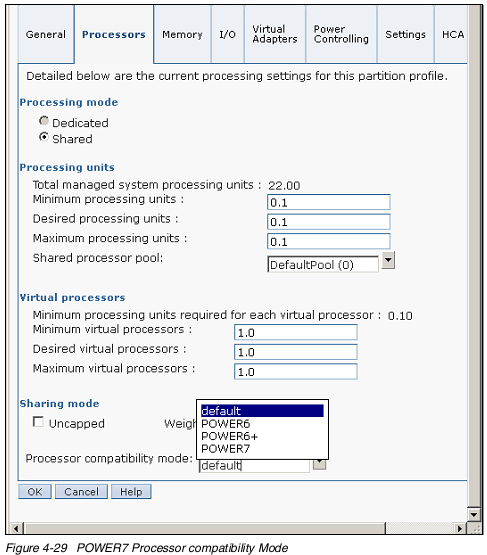This screenshot has width=487, height=555.
Task: Open the I/O tab
Action: coord(228,35)
